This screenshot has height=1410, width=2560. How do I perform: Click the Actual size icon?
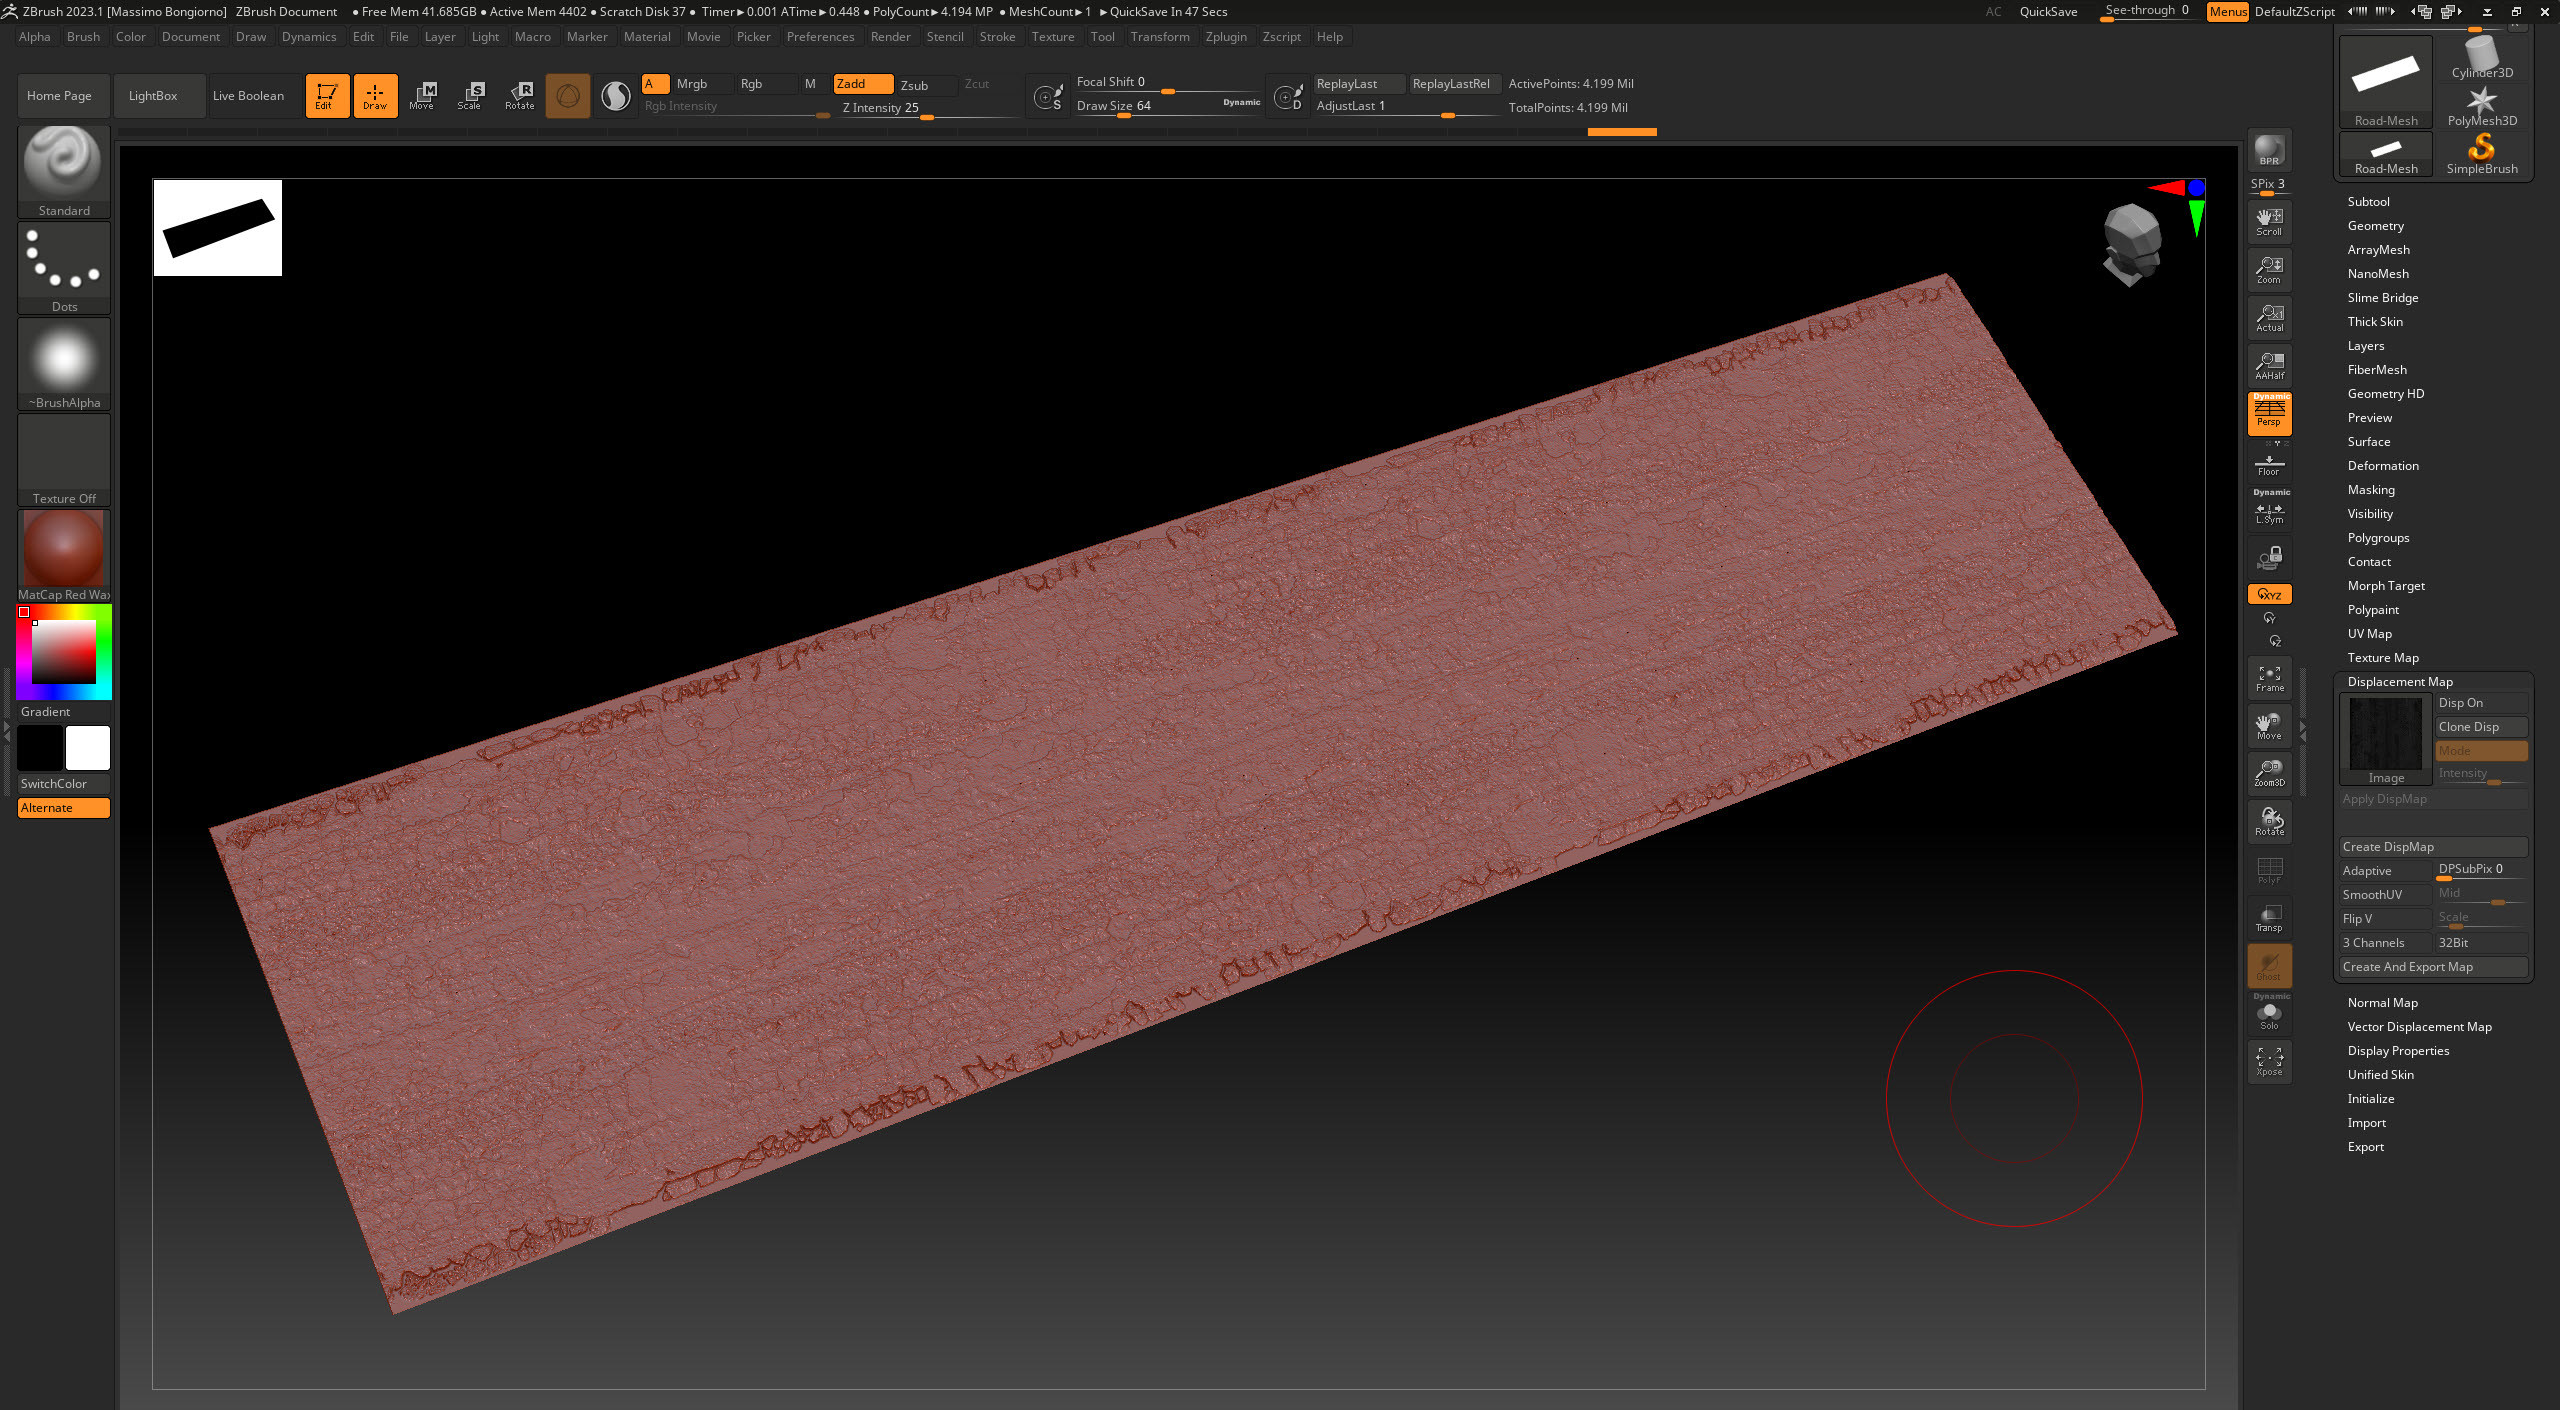click(2269, 317)
